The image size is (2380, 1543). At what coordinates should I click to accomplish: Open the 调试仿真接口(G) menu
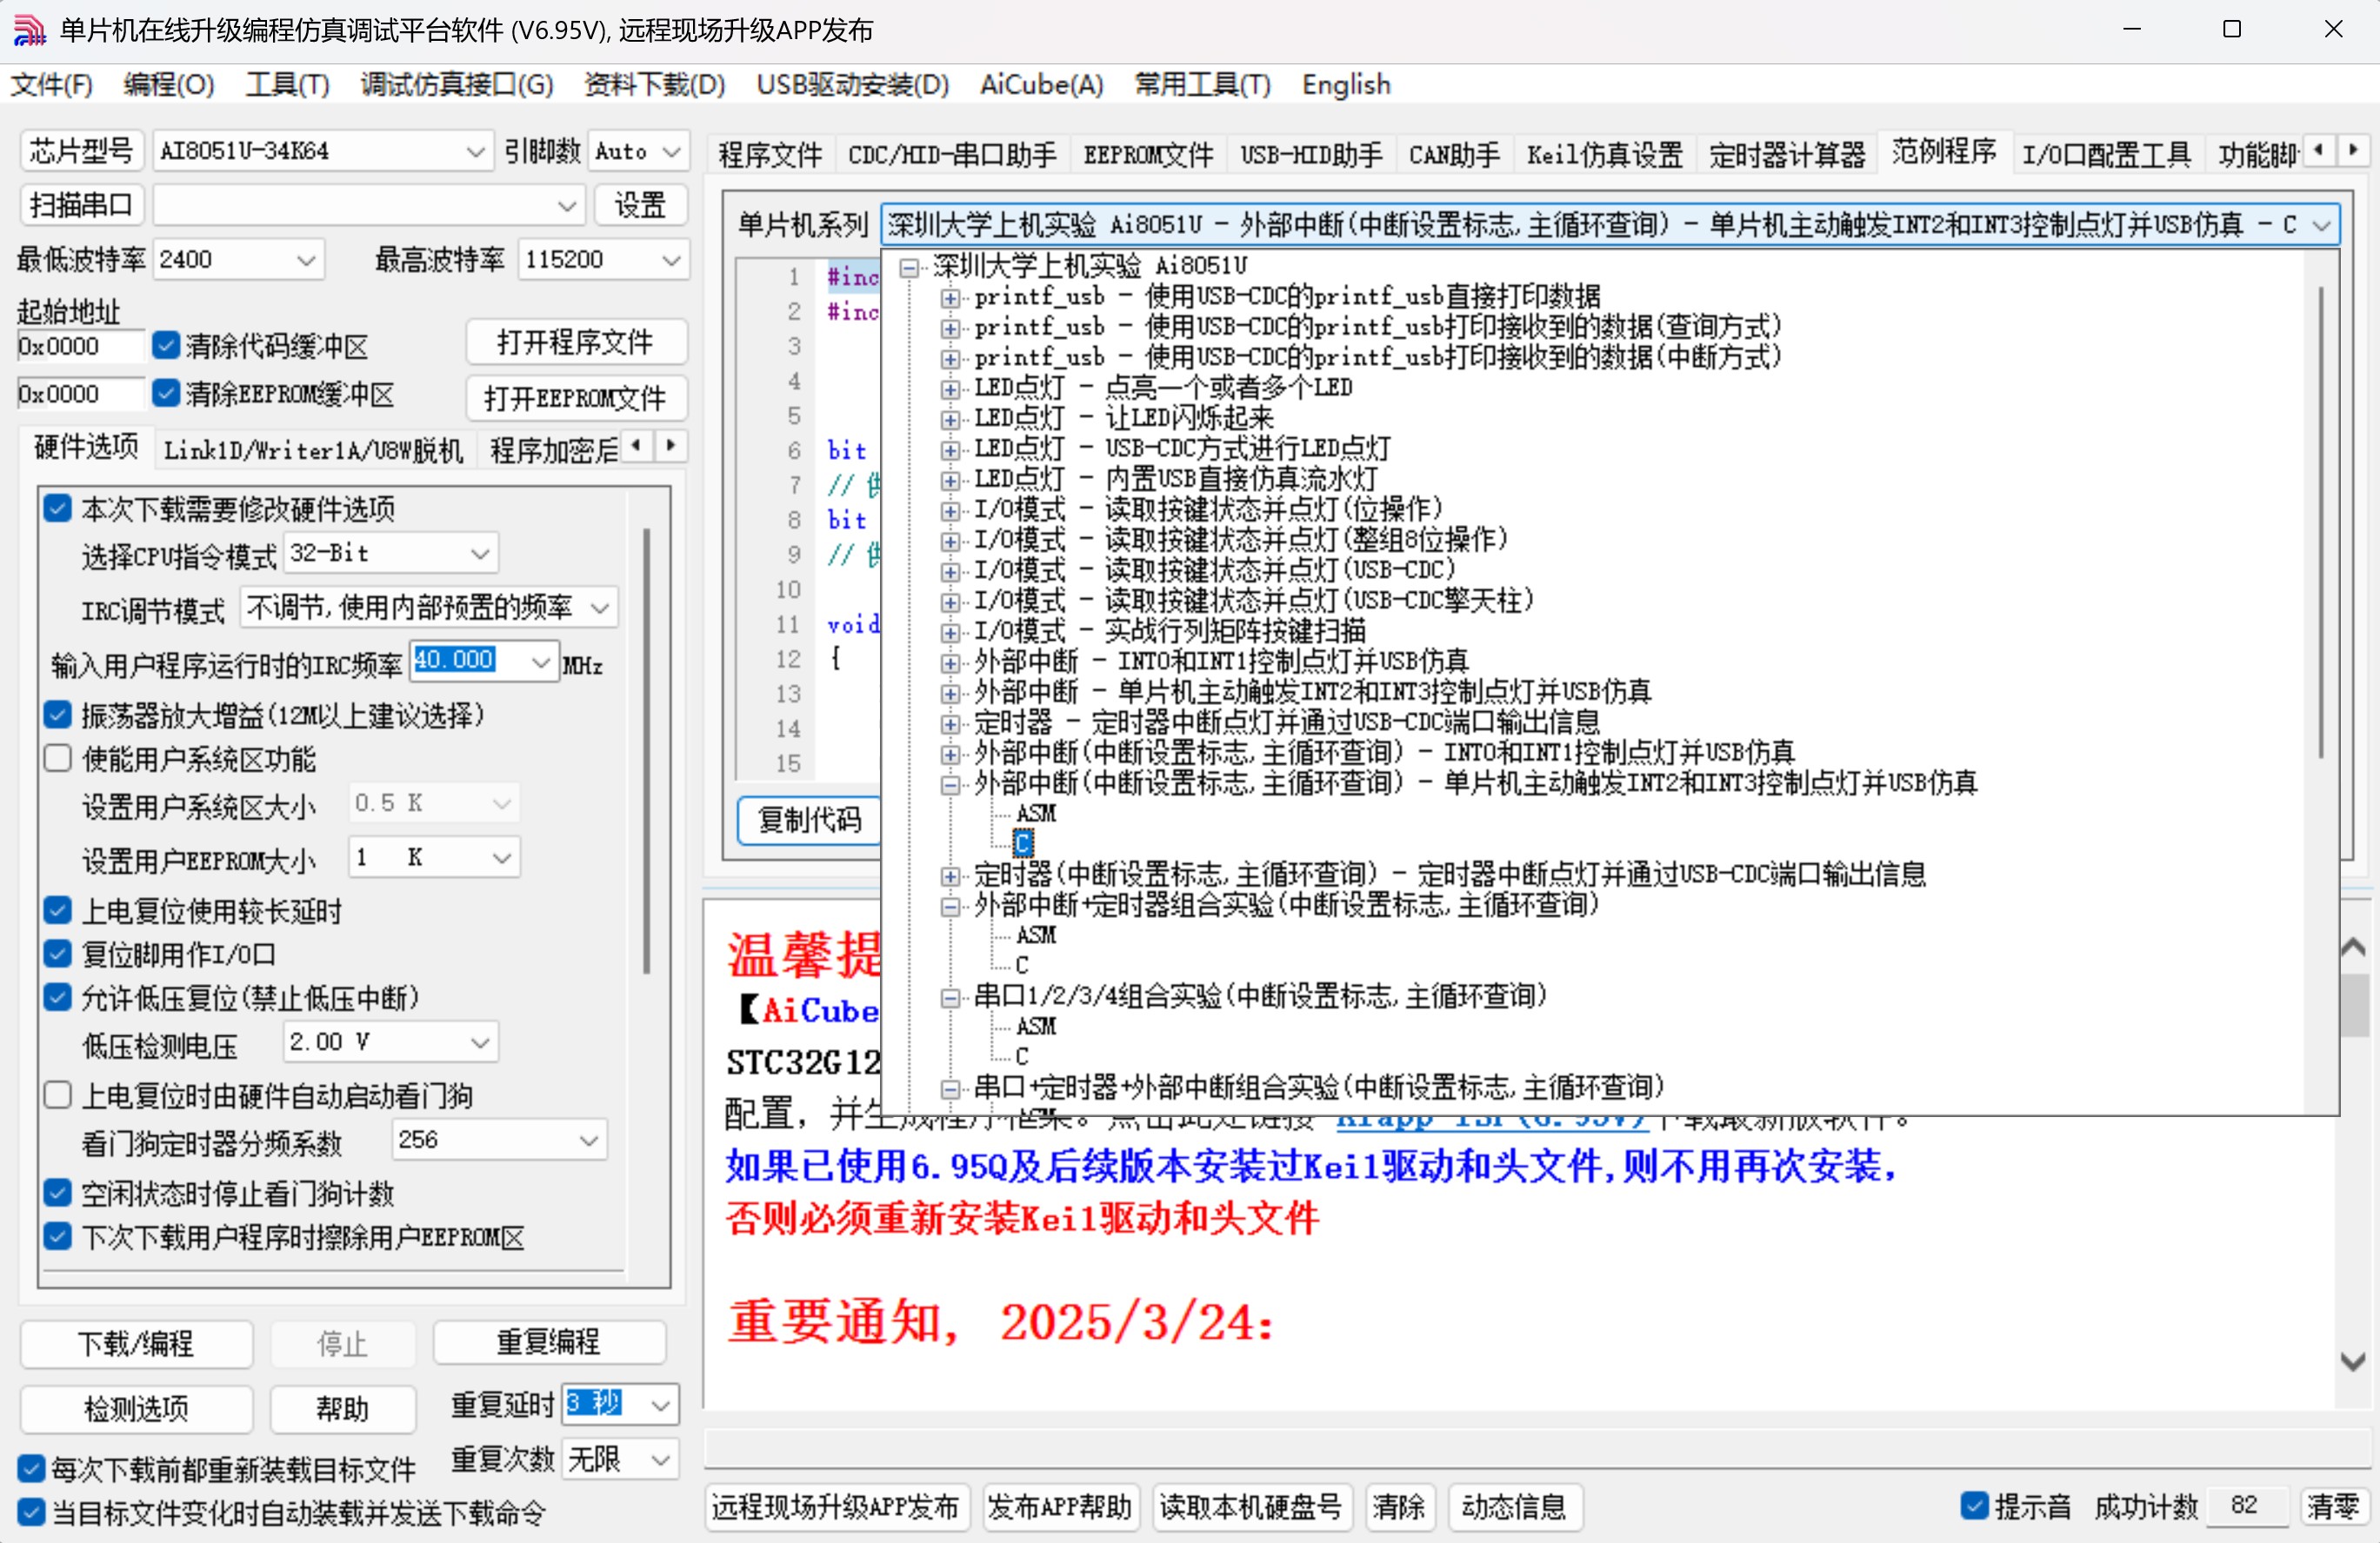[x=457, y=85]
